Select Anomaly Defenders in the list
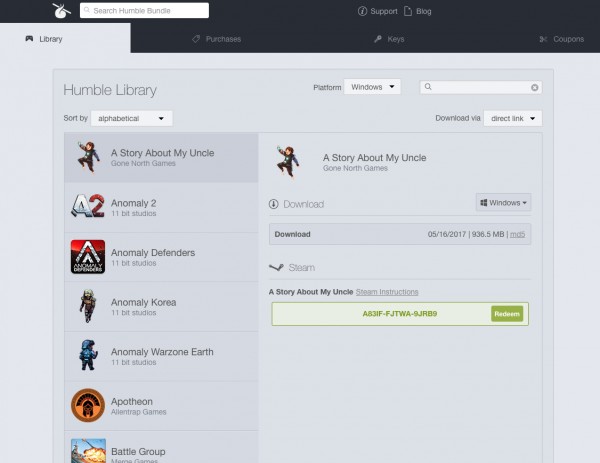This screenshot has height=463, width=600. point(161,257)
